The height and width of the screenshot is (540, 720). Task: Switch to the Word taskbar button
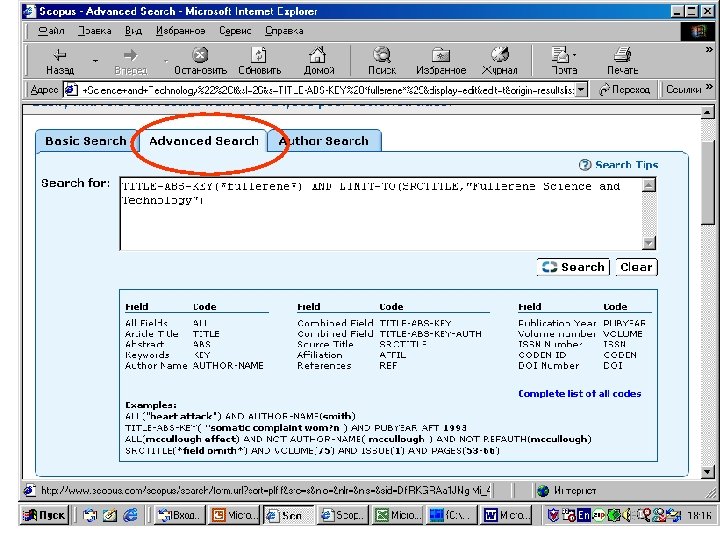[x=507, y=515]
